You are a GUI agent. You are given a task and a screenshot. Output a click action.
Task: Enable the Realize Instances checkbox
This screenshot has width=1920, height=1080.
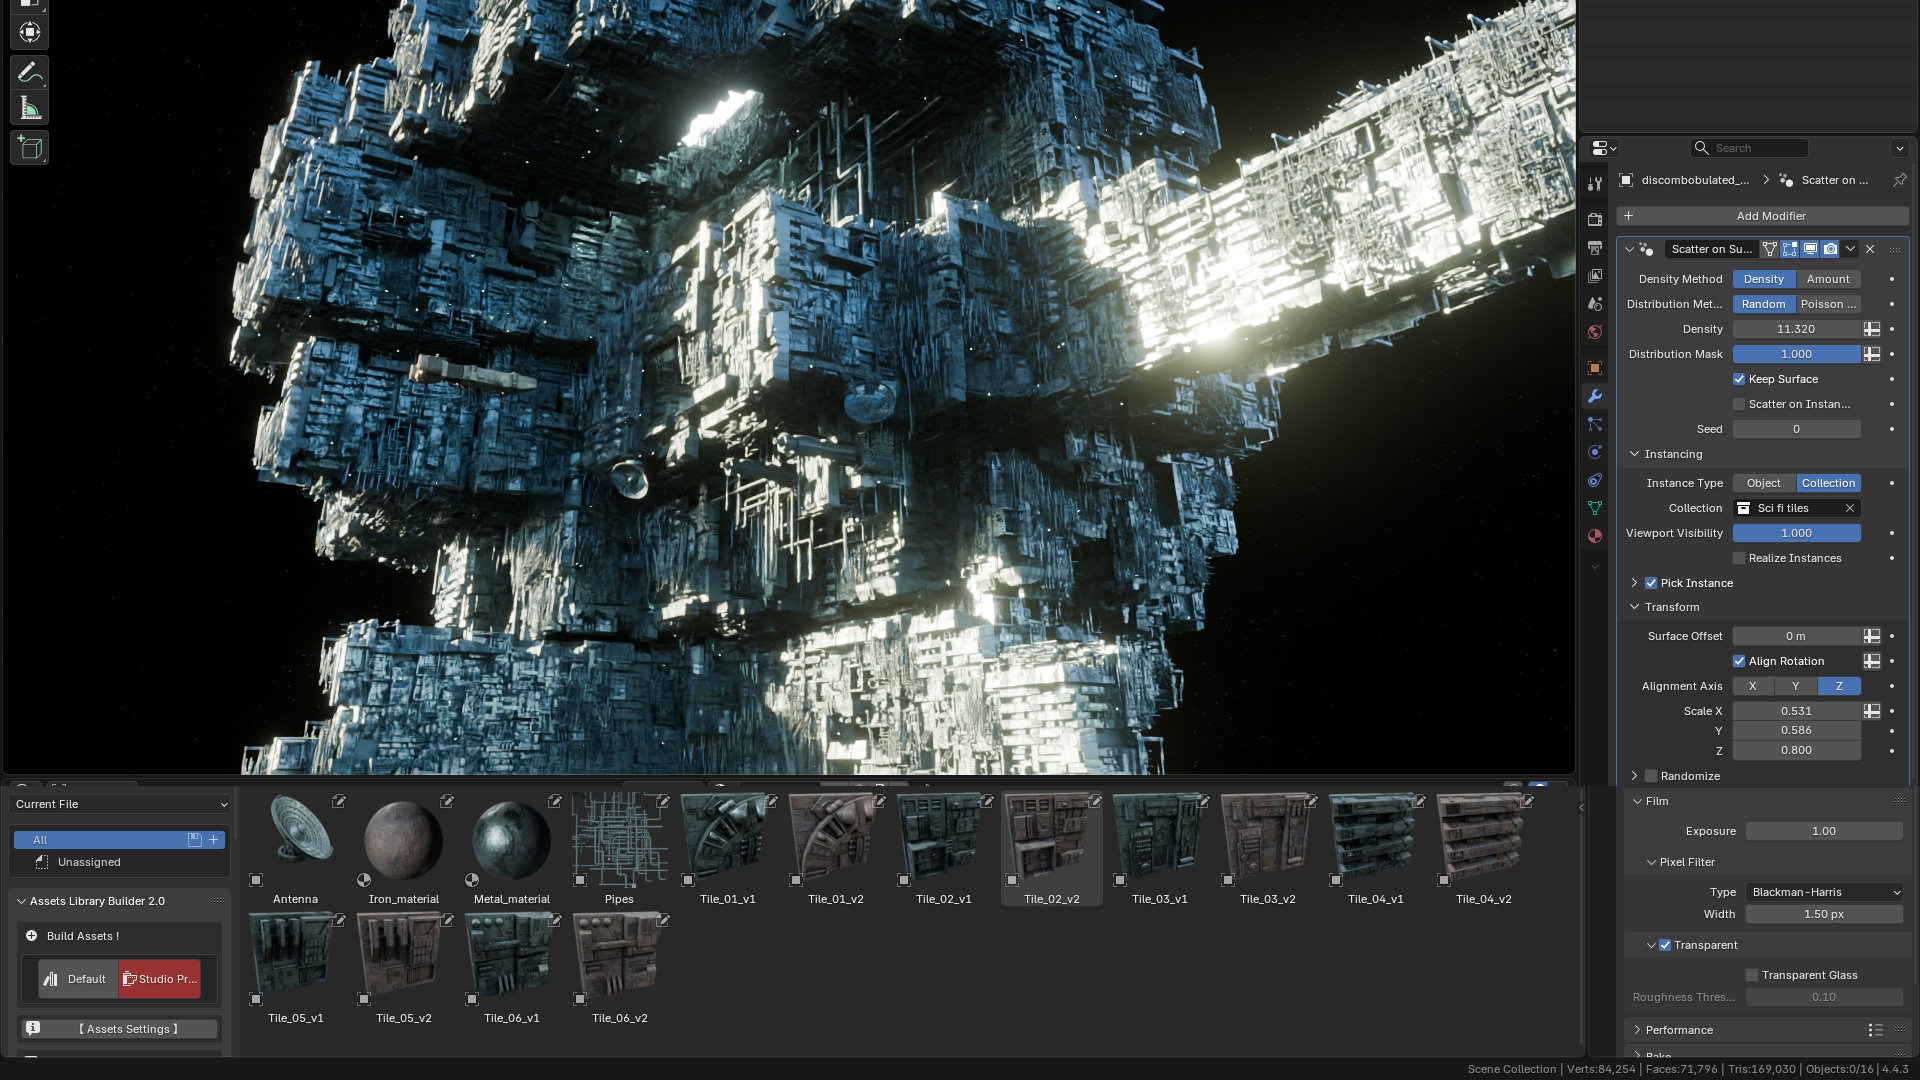pyautogui.click(x=1739, y=558)
